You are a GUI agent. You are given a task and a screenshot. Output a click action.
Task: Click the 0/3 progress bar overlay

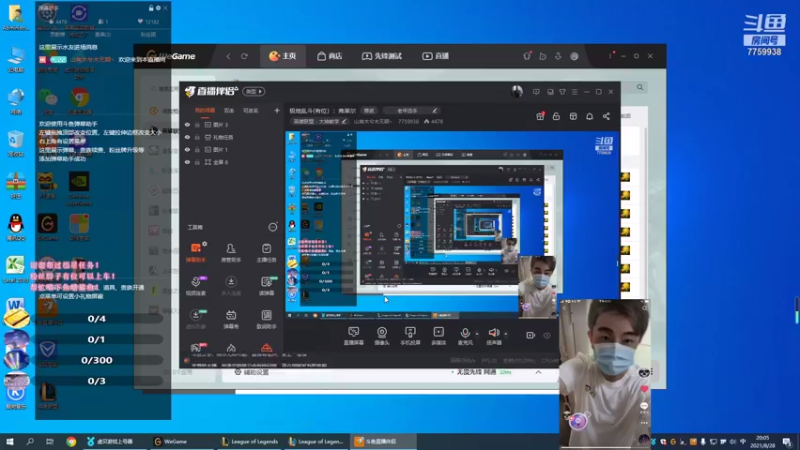[x=96, y=381]
